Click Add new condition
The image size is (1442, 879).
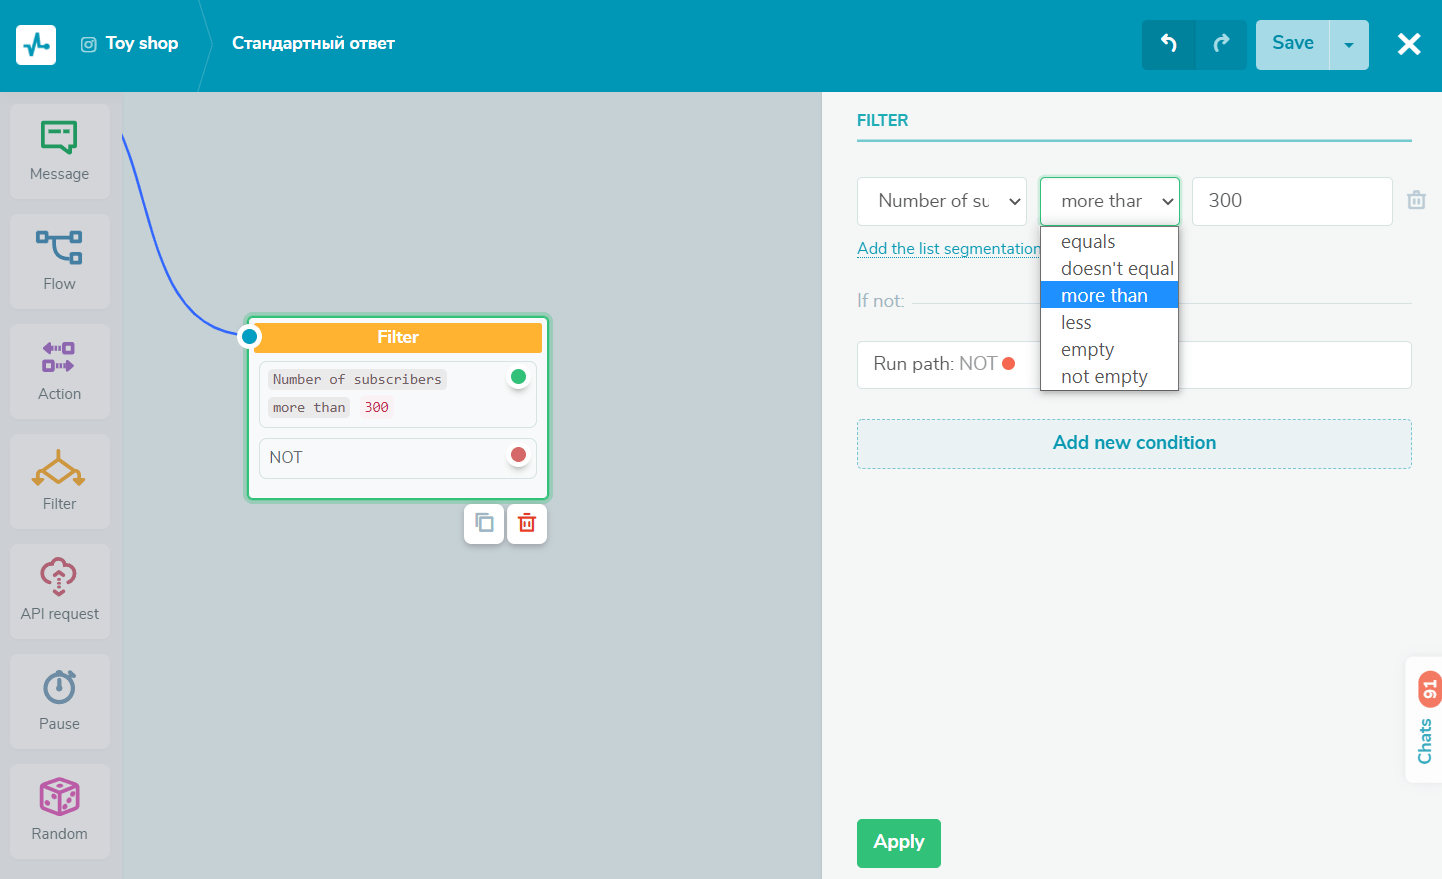(x=1134, y=443)
